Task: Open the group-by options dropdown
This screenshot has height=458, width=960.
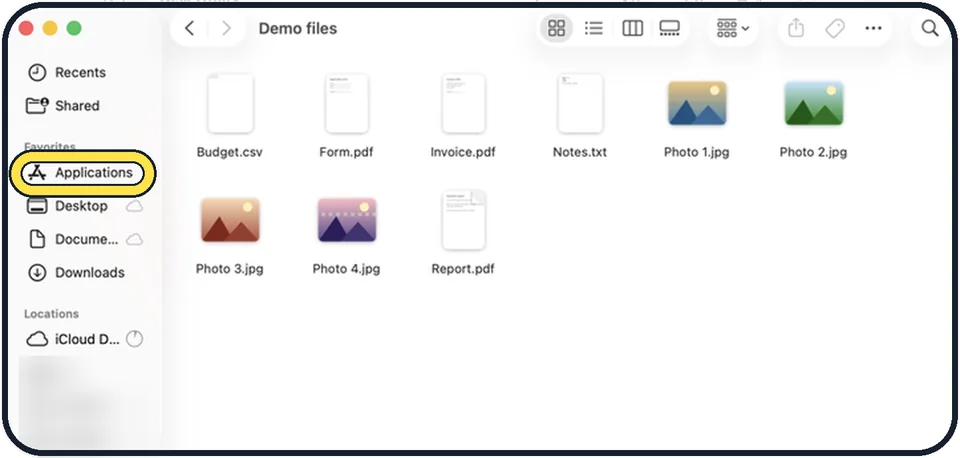Action: [732, 28]
